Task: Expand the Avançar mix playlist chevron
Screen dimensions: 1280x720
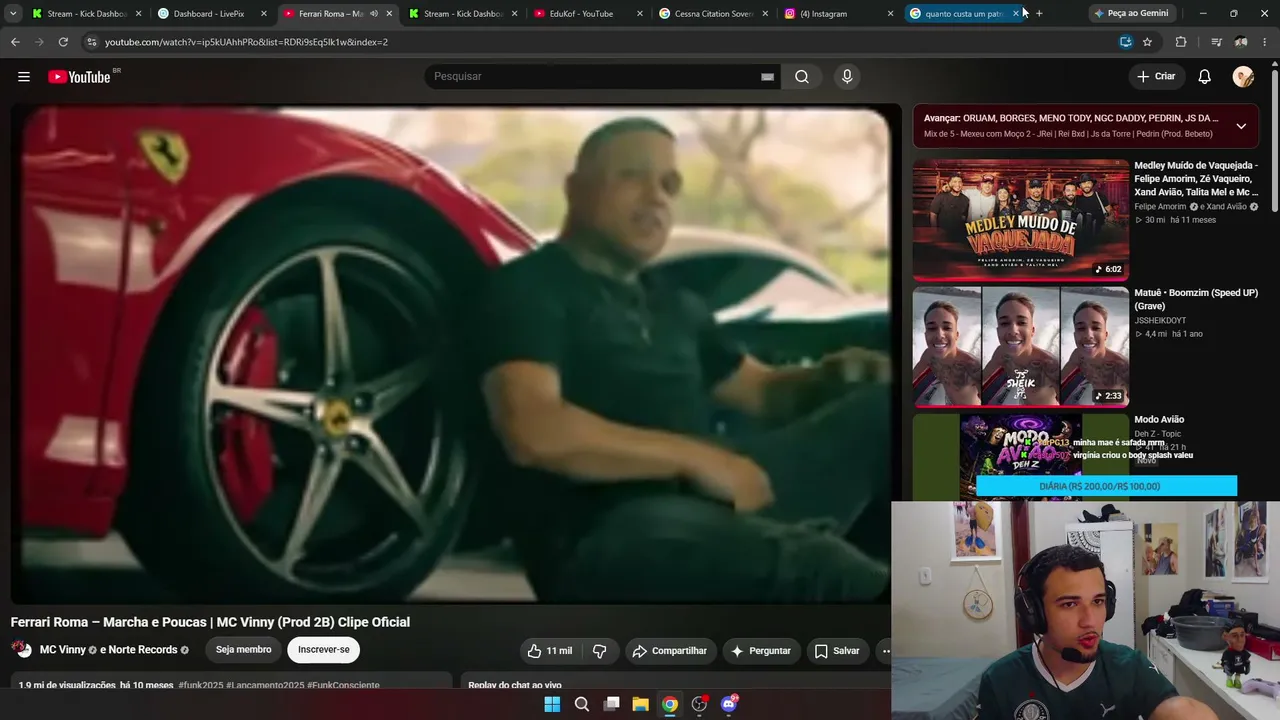Action: tap(1241, 126)
